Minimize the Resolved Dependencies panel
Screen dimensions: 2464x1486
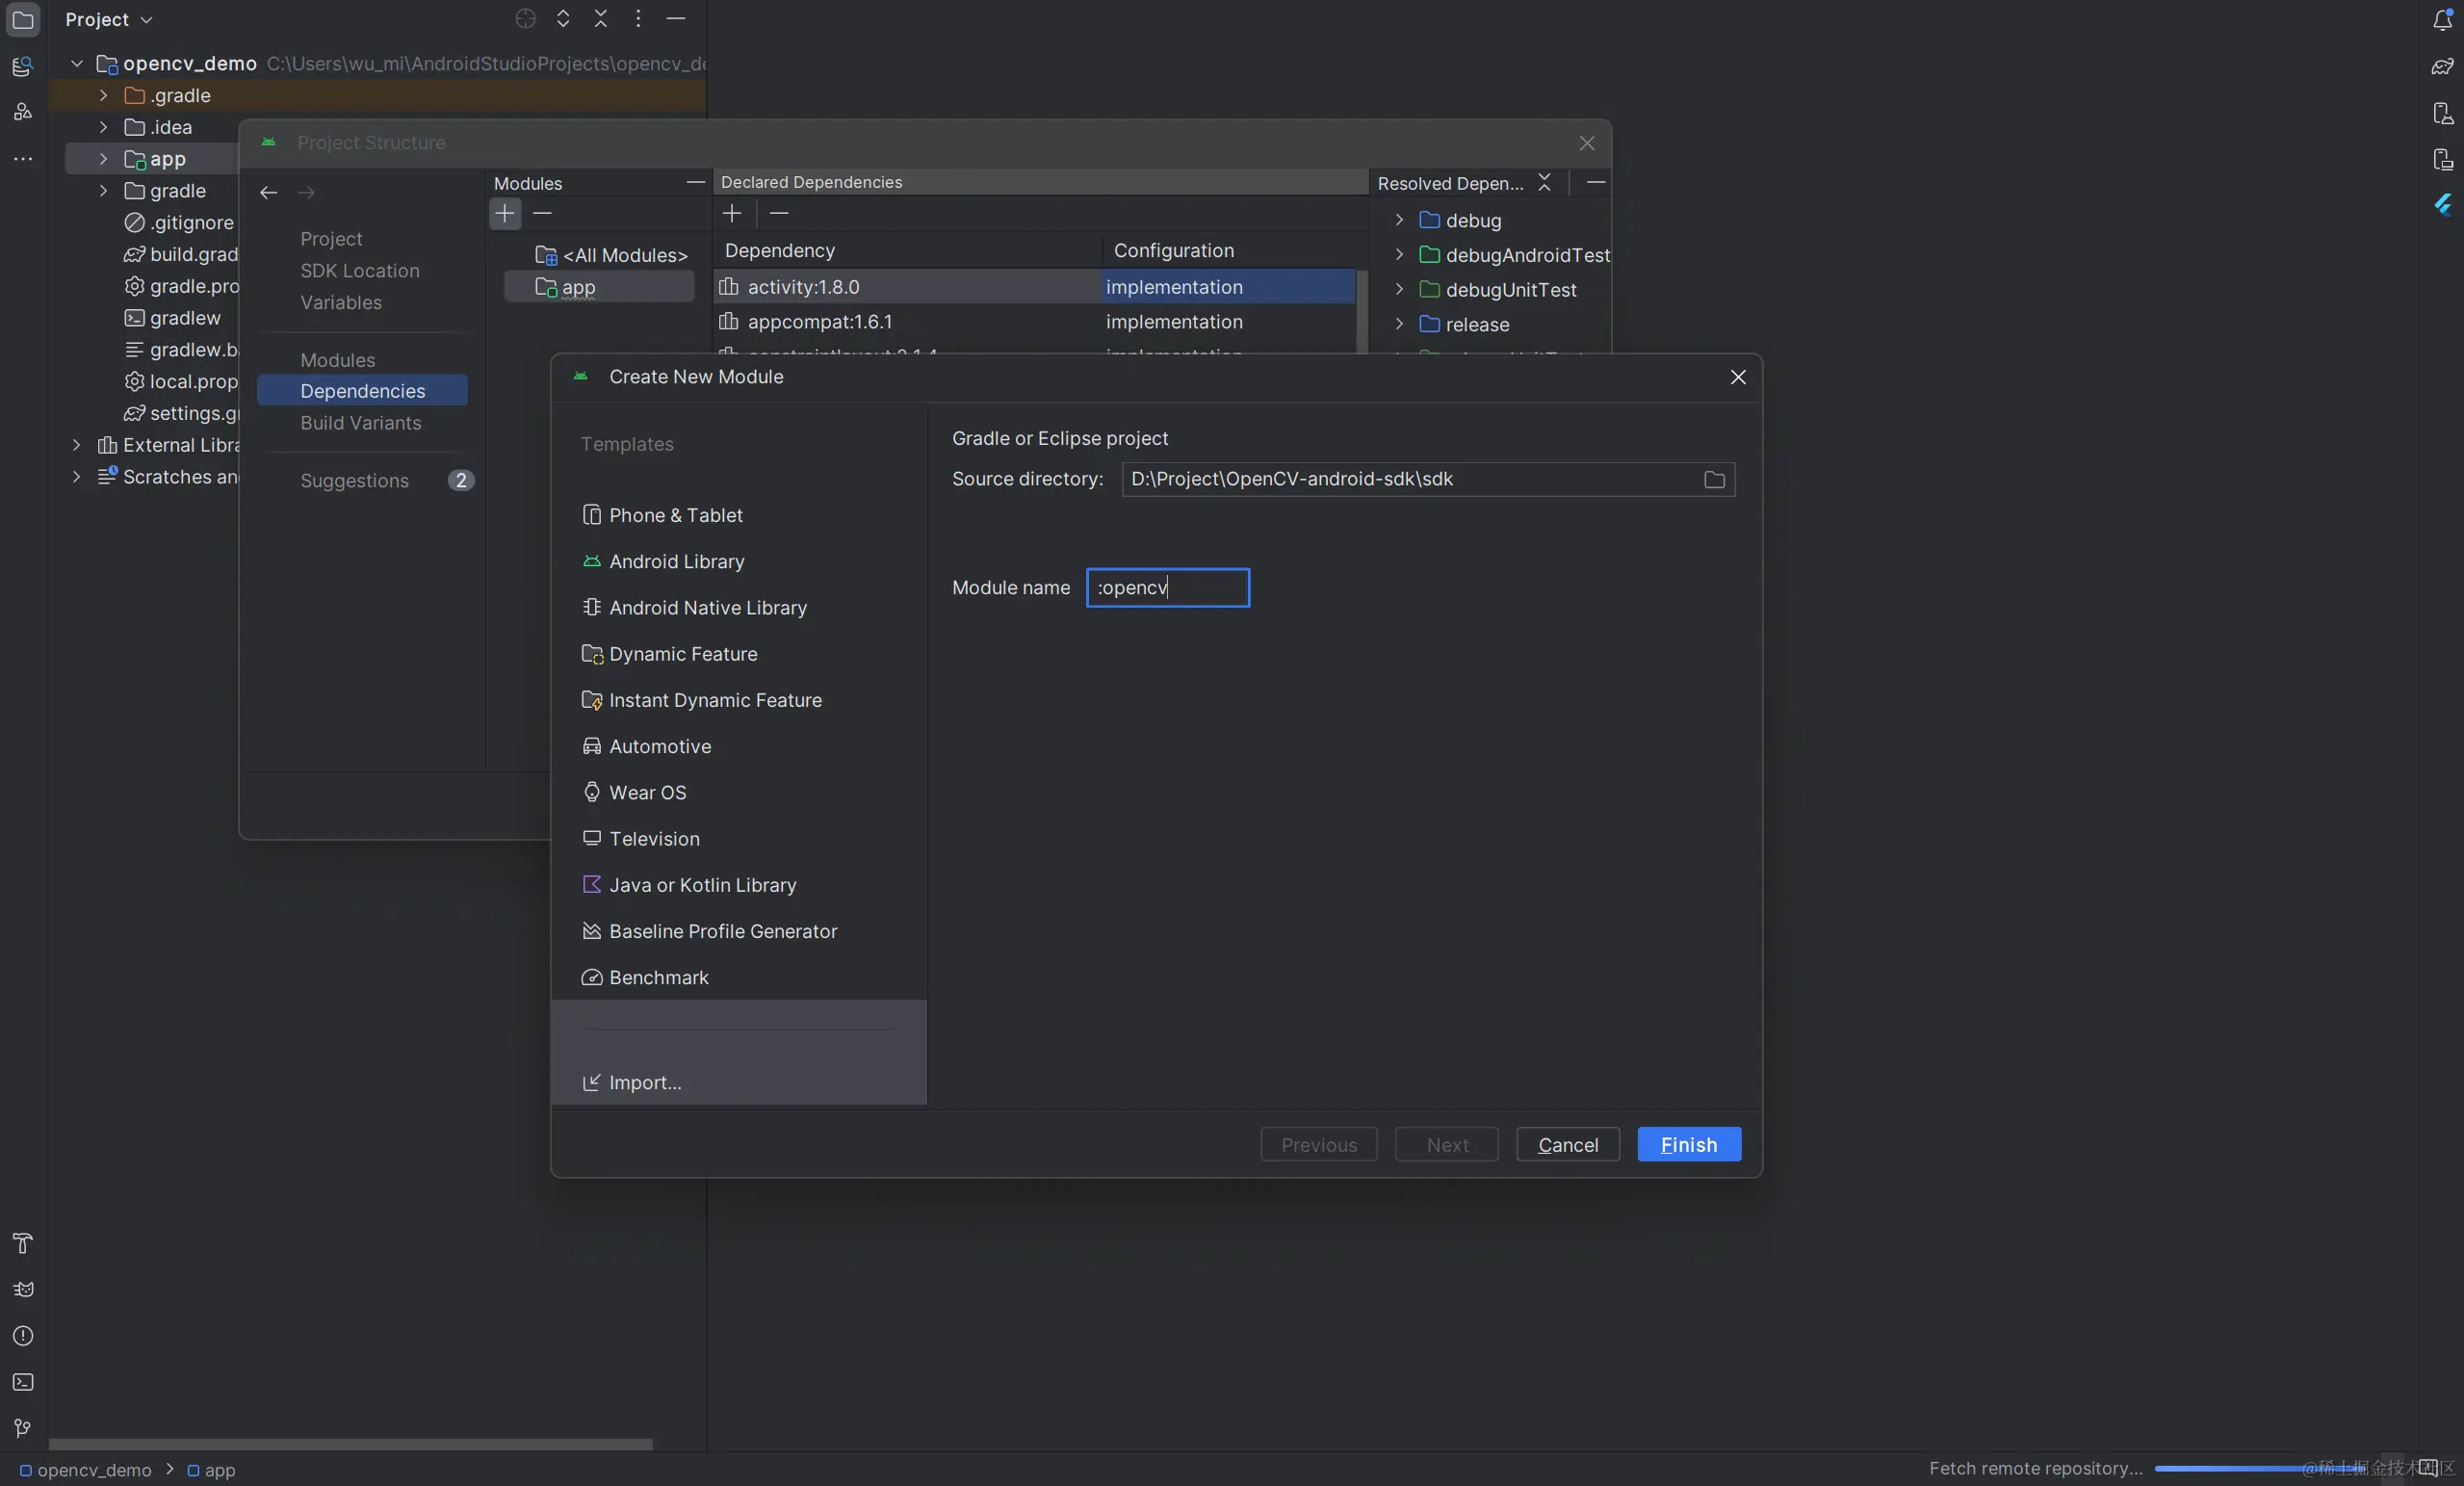point(1596,182)
